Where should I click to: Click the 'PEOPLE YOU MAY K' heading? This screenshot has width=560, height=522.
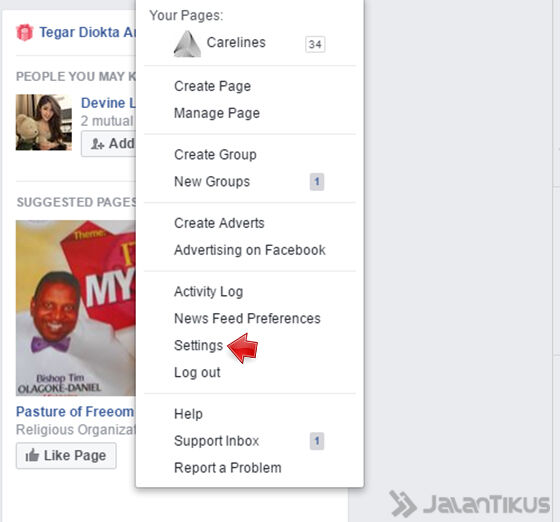point(76,76)
